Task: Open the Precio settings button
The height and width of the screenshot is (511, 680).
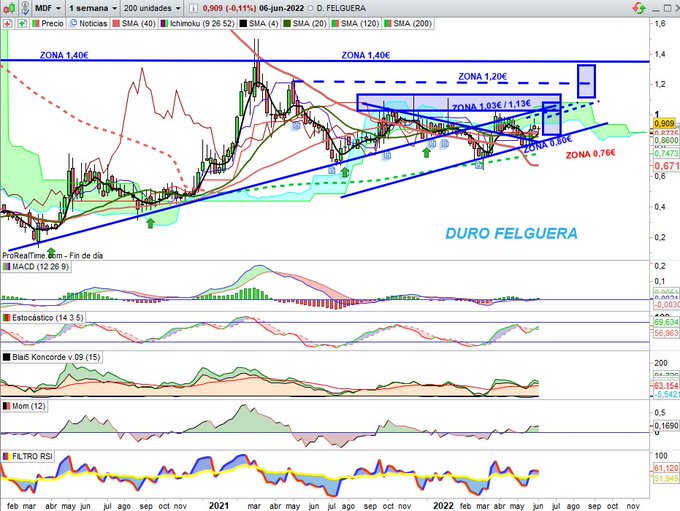Action: coord(48,23)
